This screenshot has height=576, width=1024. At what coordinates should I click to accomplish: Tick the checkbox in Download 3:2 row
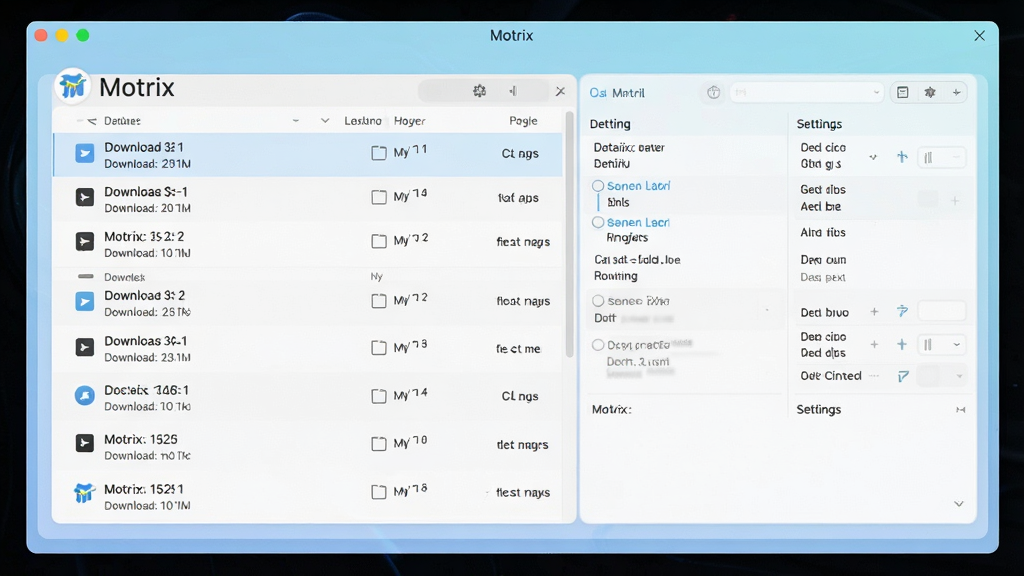coord(379,300)
